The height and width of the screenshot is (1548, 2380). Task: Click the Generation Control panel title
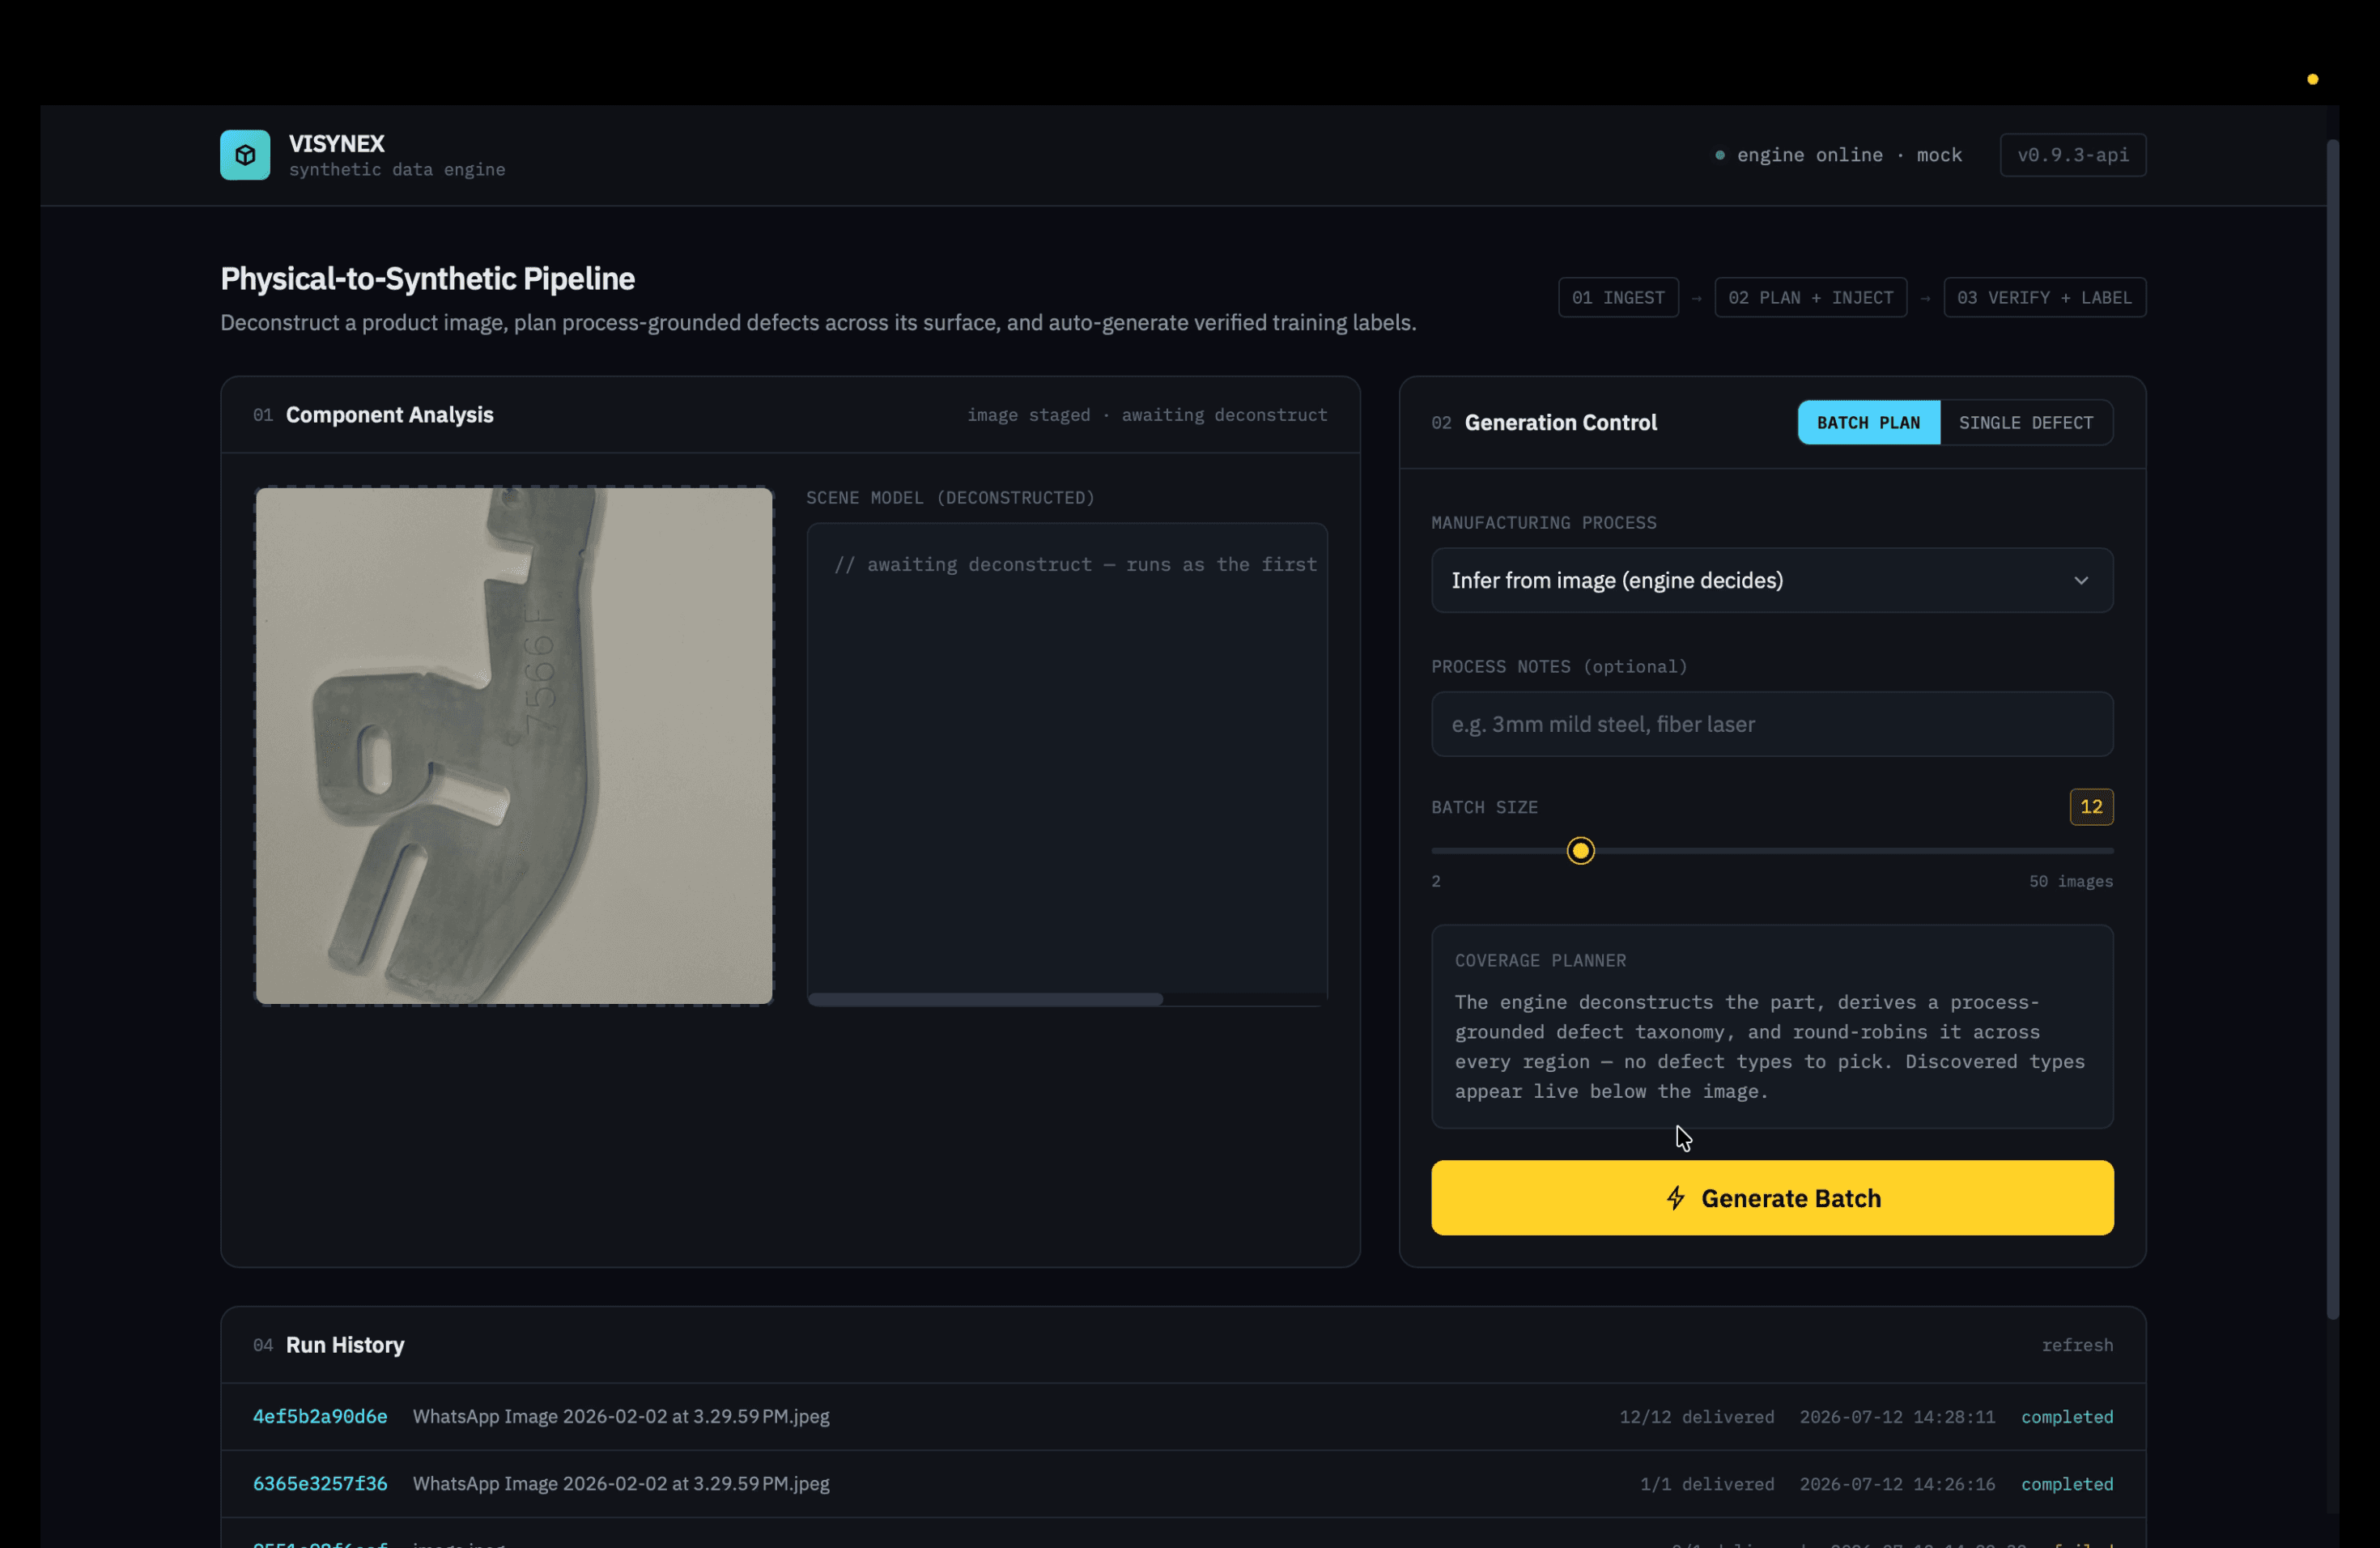point(1560,423)
